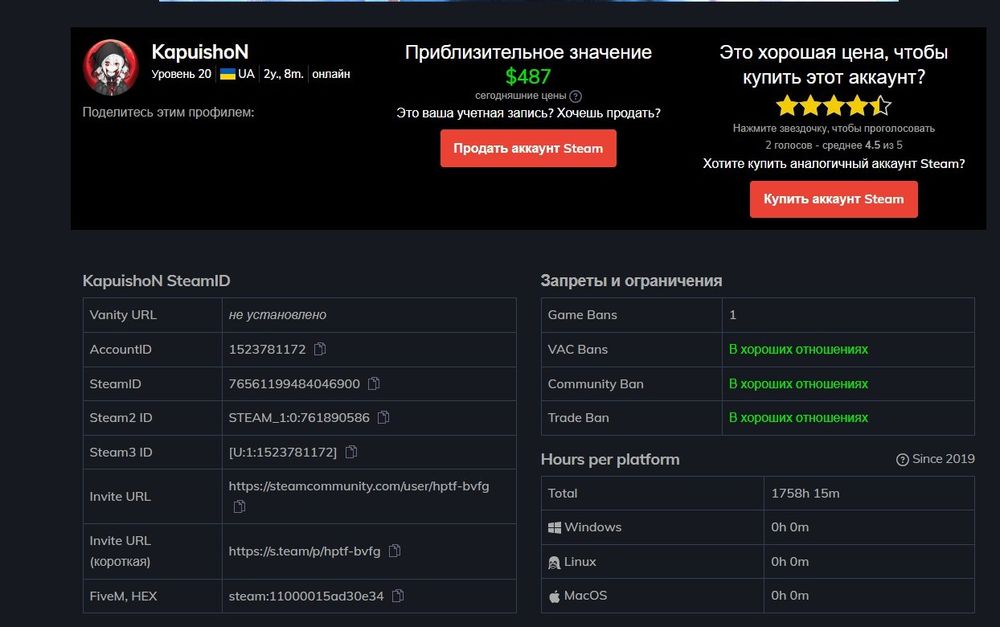Click the FiveM, HEX row label

click(123, 596)
